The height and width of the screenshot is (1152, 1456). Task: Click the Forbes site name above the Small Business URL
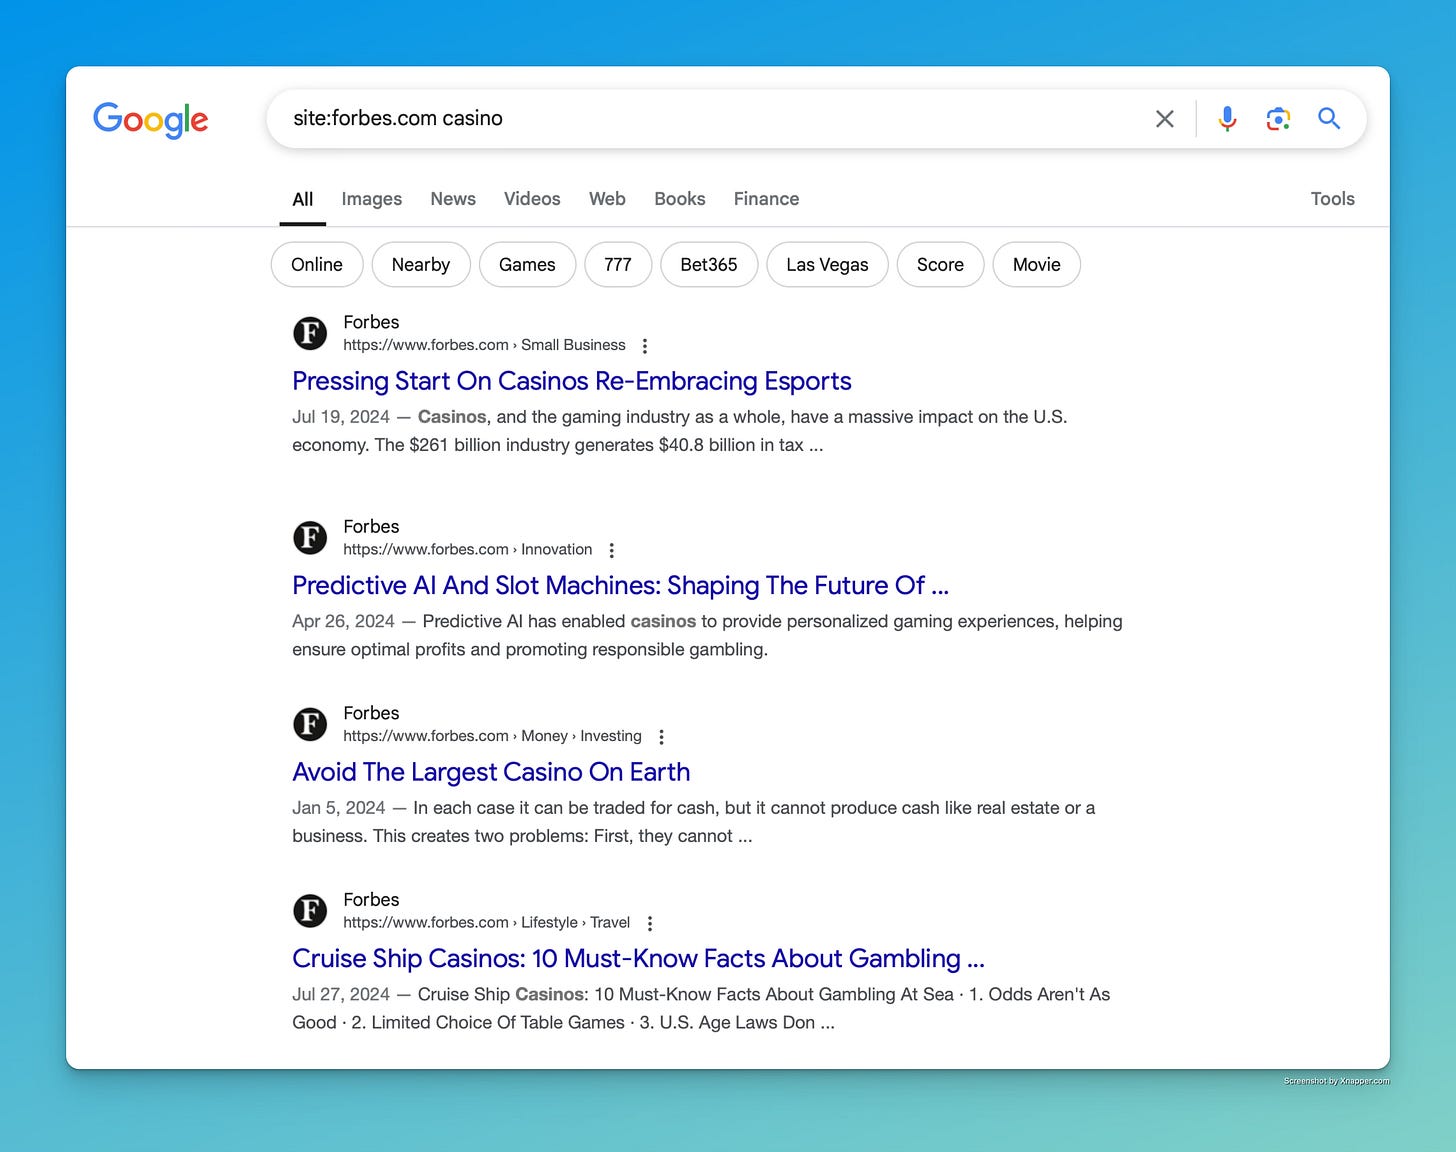click(x=371, y=322)
